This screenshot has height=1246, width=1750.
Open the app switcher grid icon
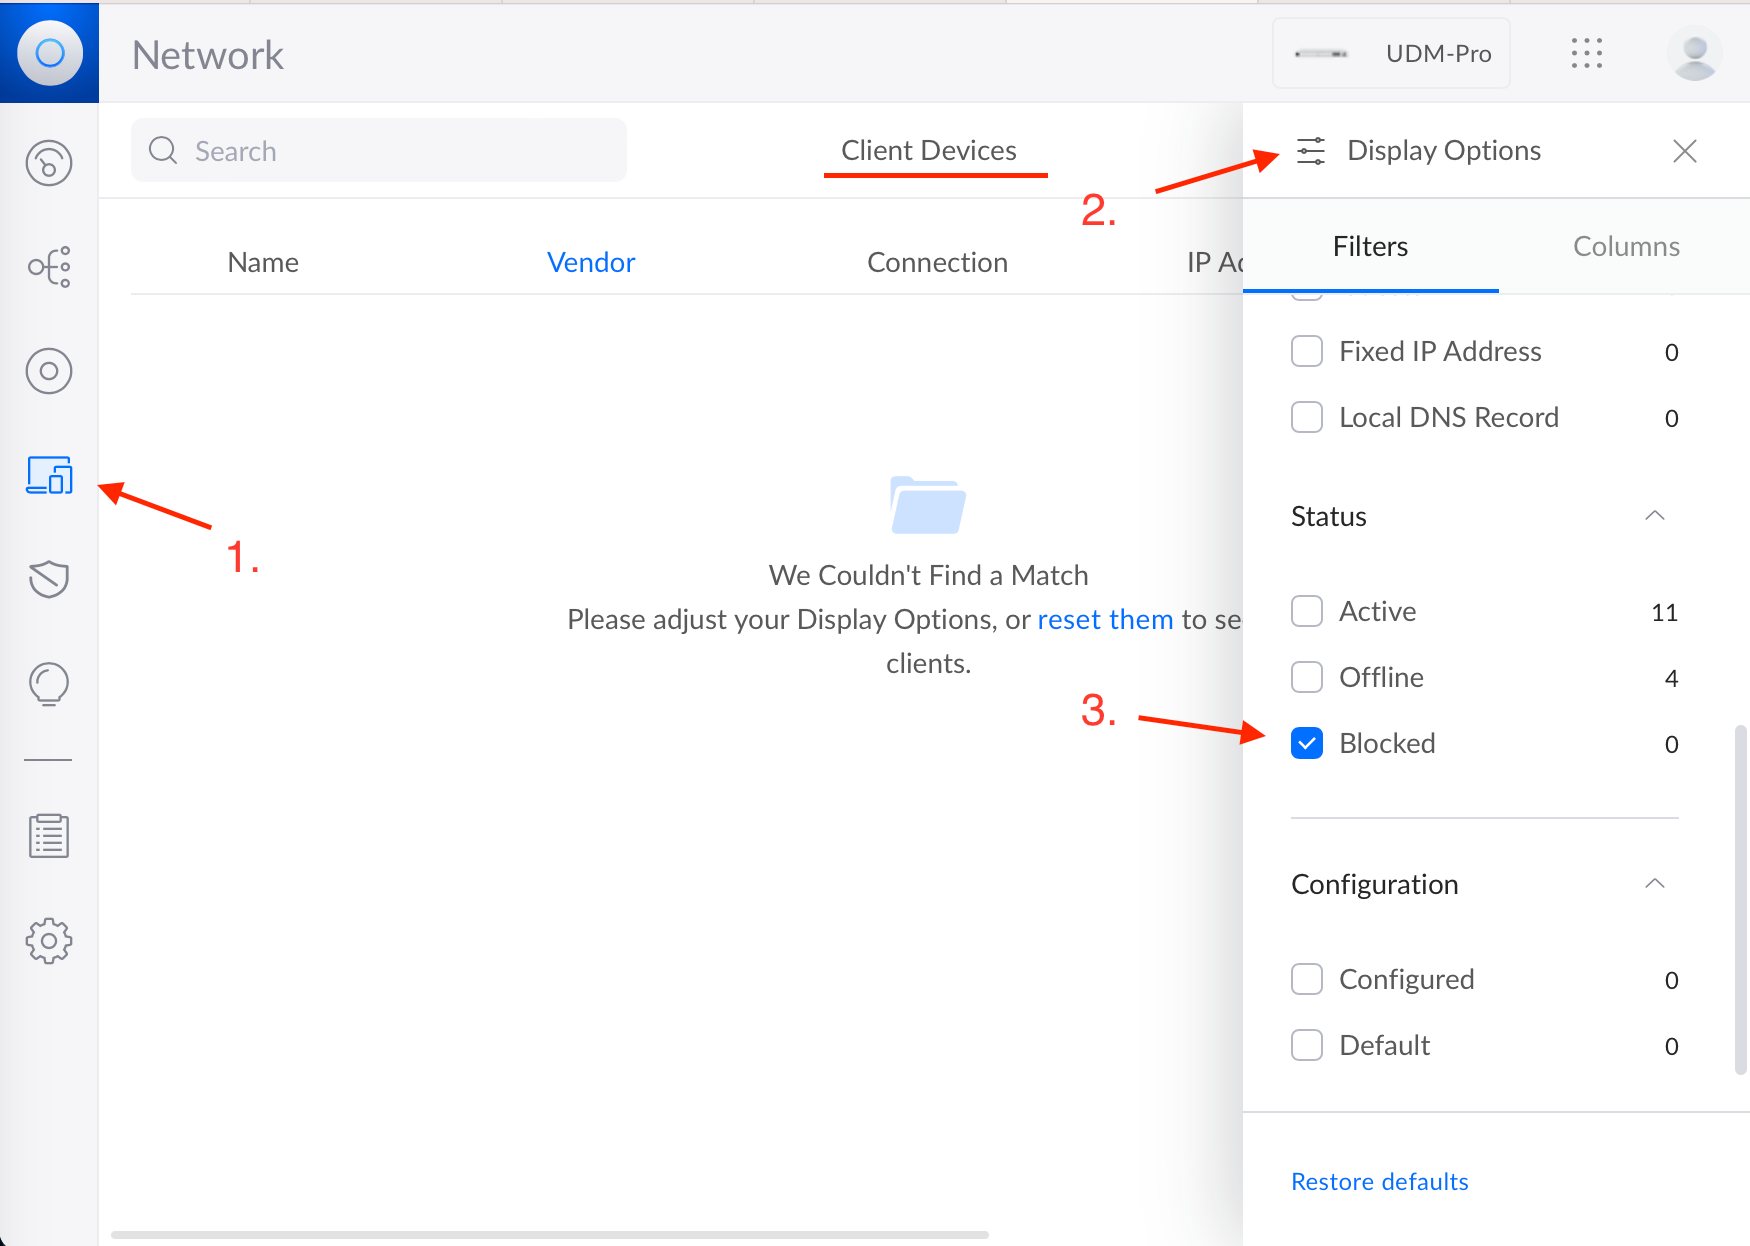coord(1586,54)
